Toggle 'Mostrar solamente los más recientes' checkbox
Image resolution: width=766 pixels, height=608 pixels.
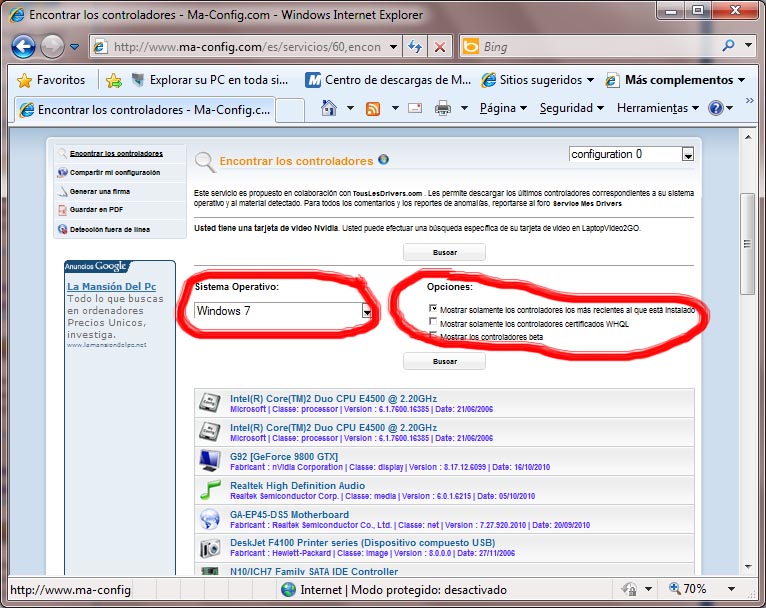(x=433, y=308)
